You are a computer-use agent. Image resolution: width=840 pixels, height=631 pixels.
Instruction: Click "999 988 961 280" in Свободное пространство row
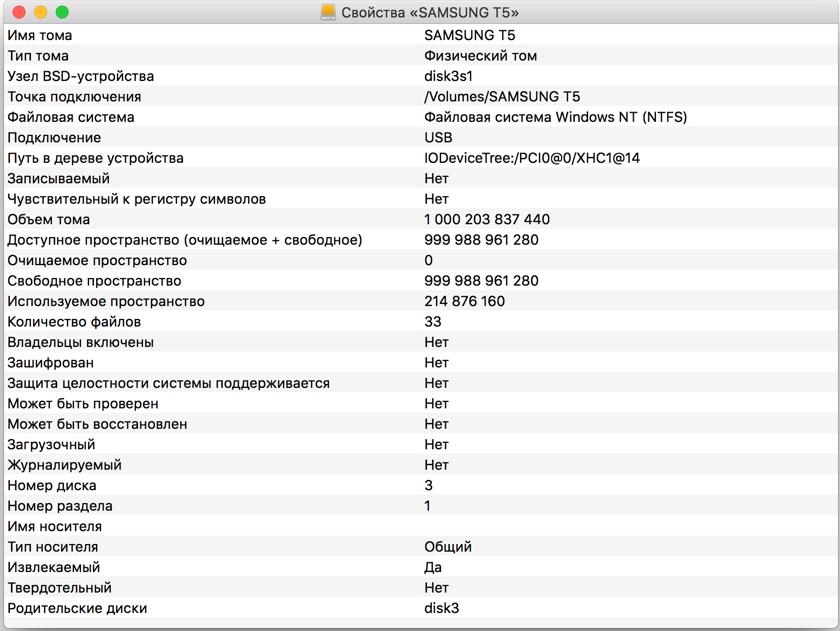[x=481, y=281]
